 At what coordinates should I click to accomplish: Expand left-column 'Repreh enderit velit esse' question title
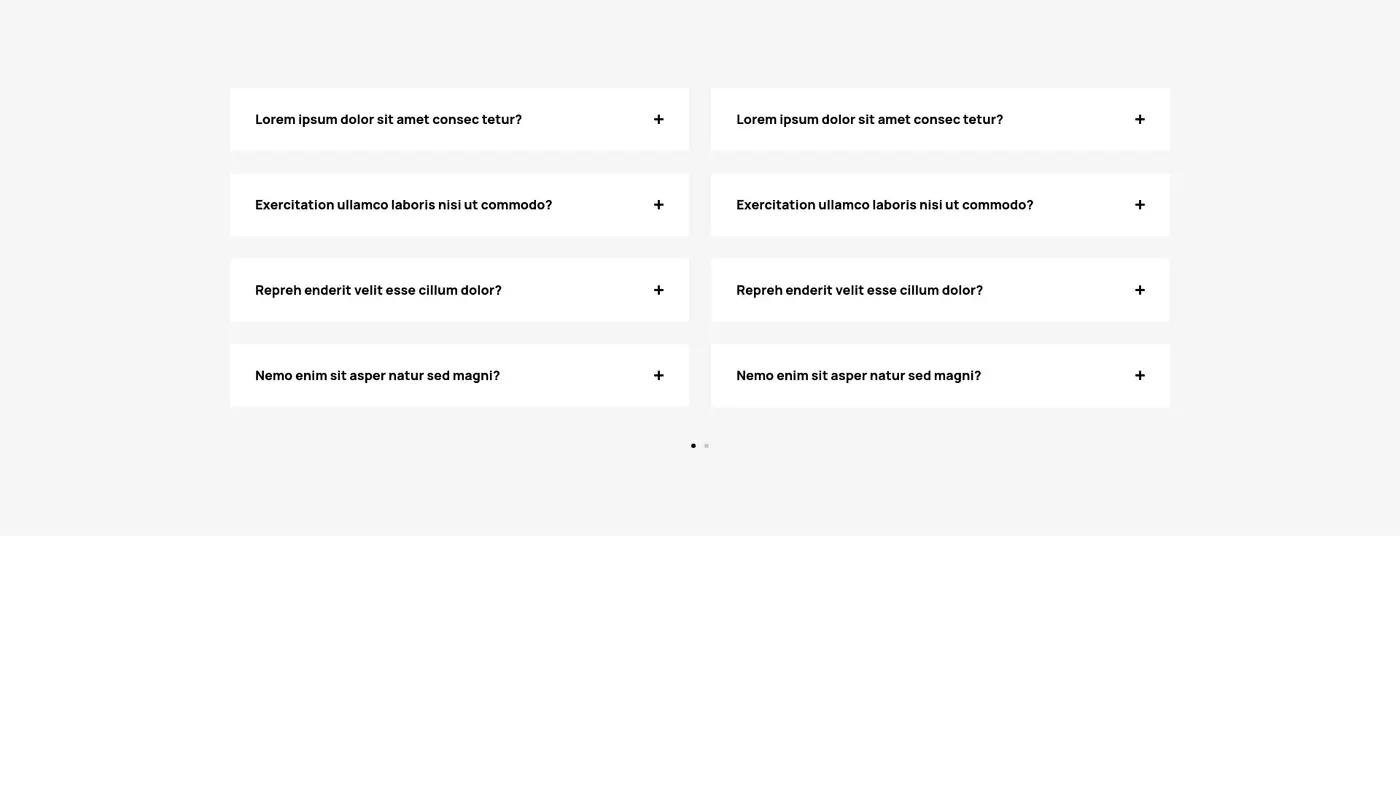[378, 290]
